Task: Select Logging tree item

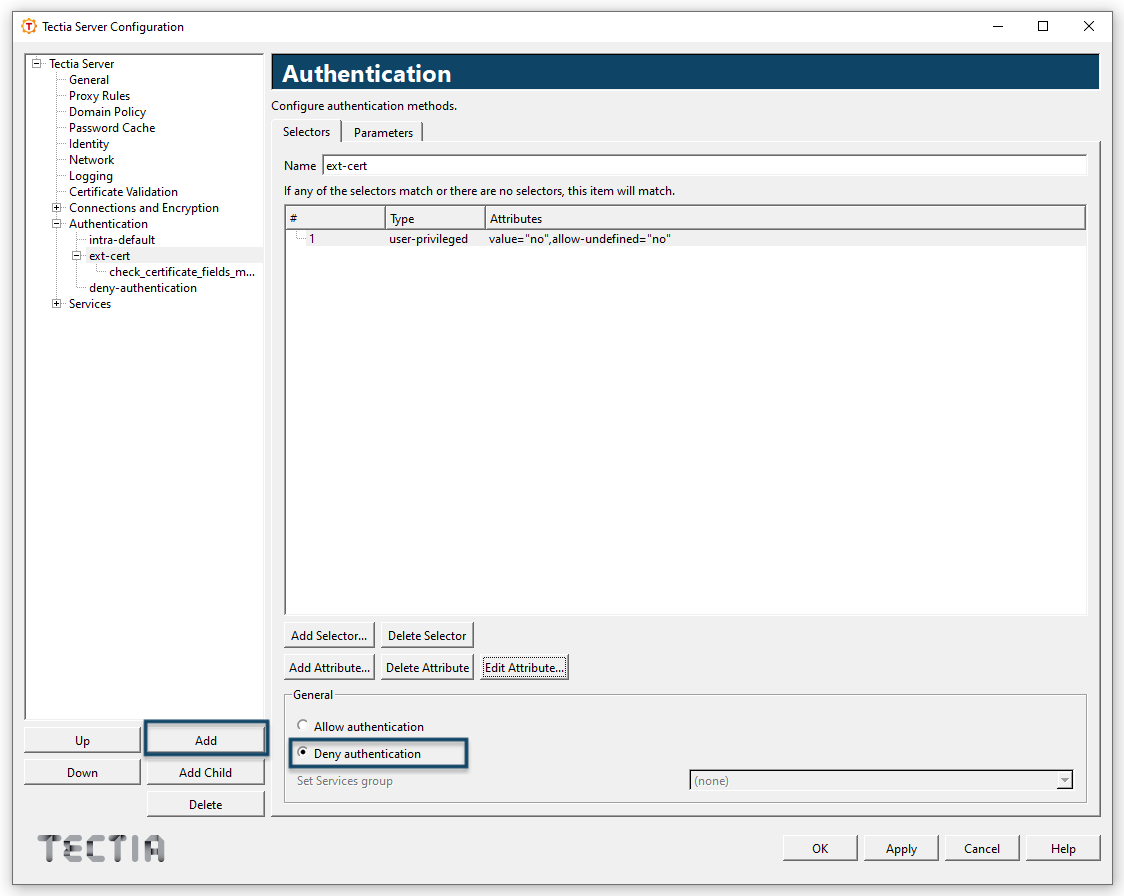Action: tap(91, 176)
